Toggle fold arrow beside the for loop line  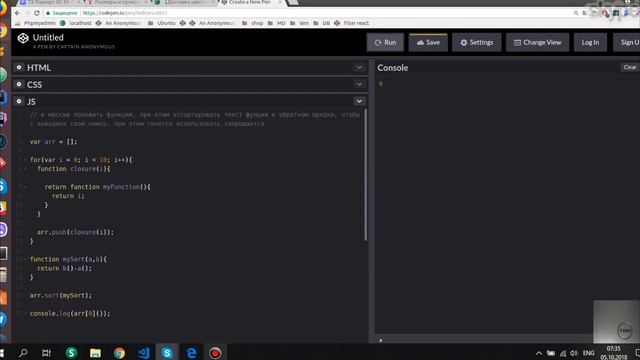click(25, 160)
